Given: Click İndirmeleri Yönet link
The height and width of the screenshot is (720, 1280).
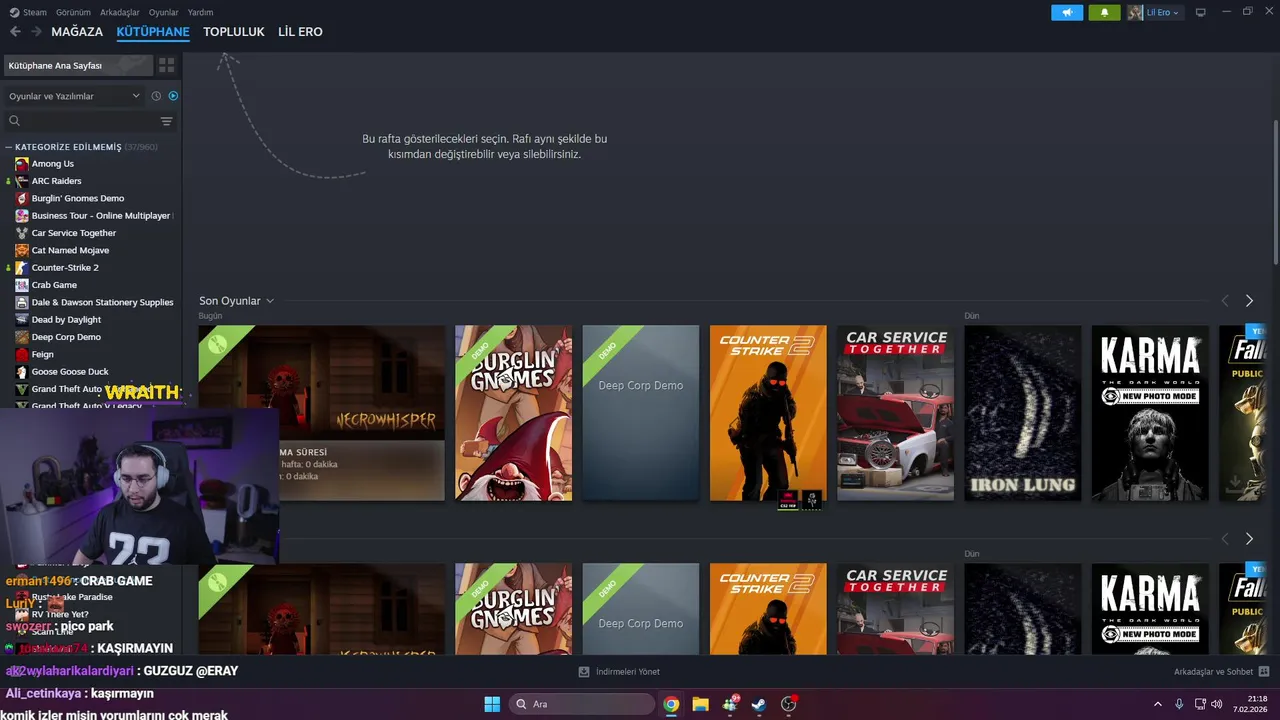Looking at the screenshot, I should click(x=628, y=672).
